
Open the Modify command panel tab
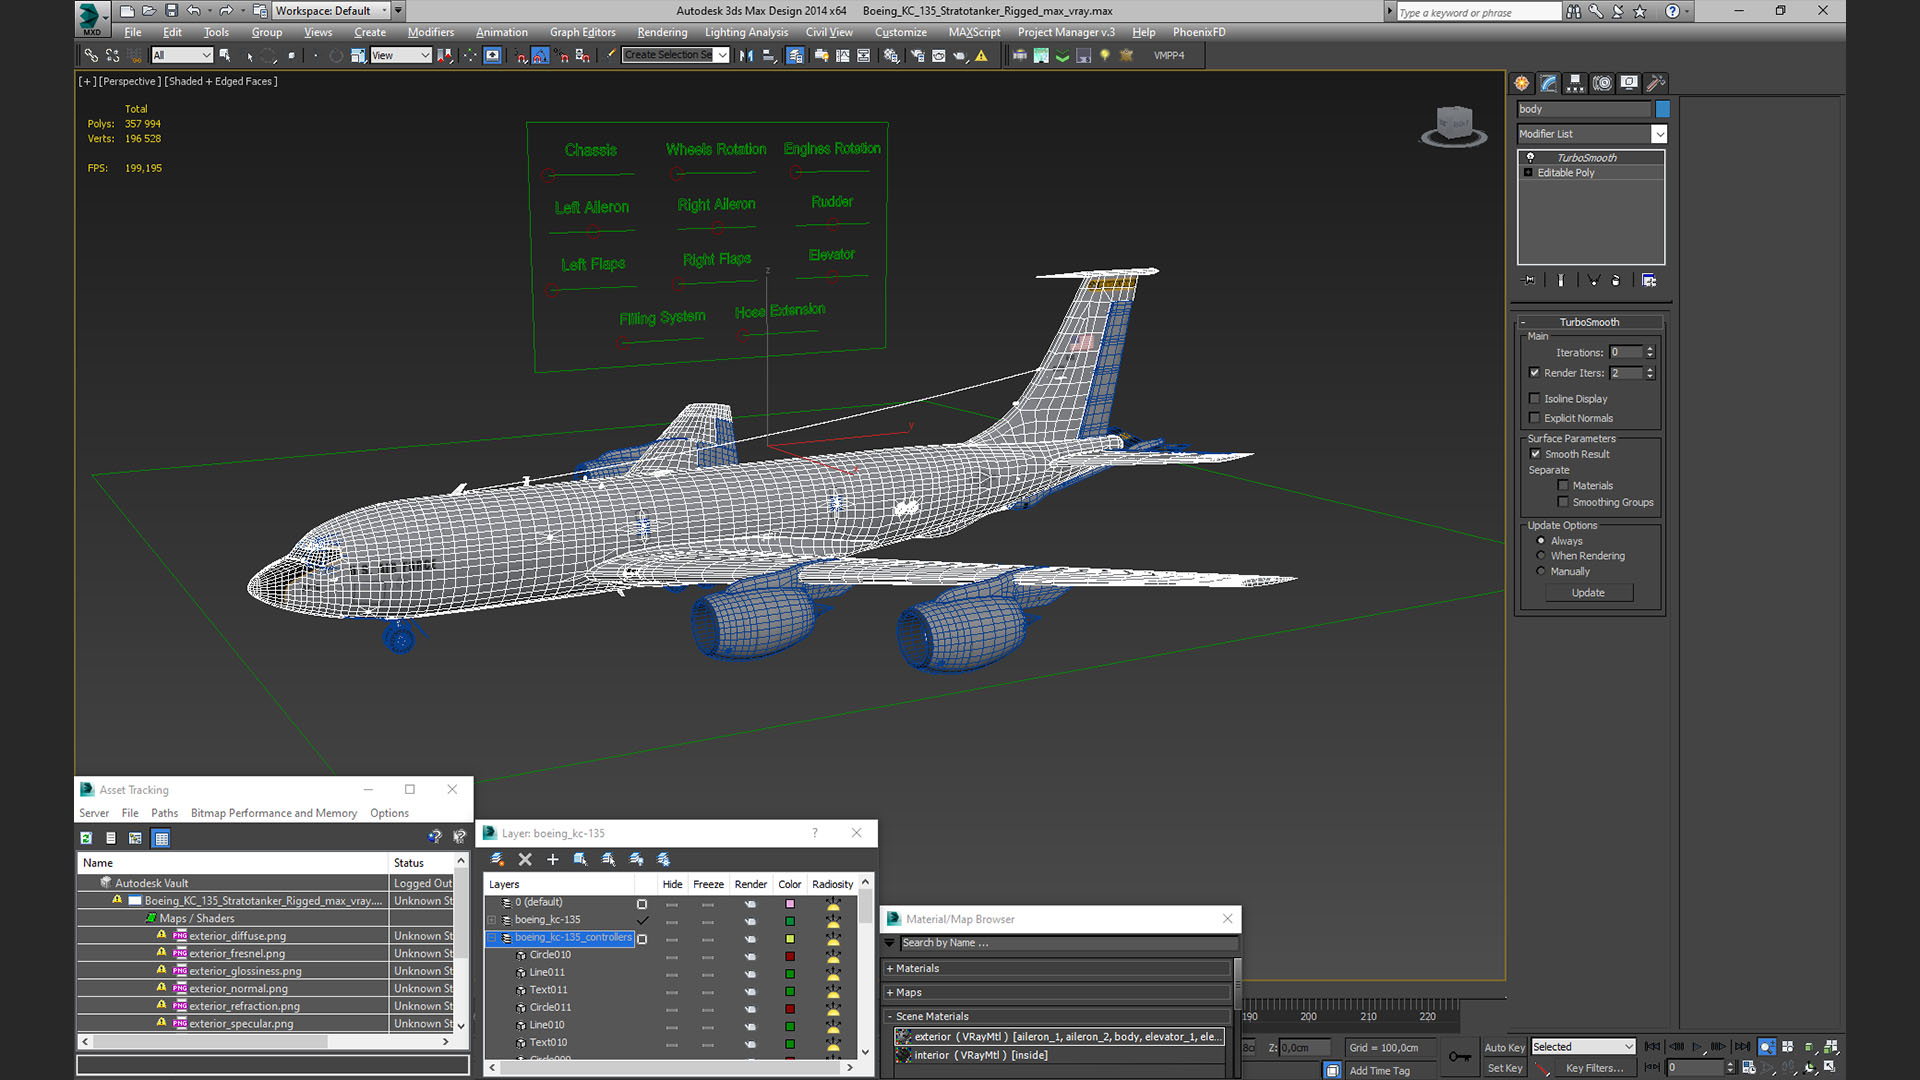point(1548,83)
